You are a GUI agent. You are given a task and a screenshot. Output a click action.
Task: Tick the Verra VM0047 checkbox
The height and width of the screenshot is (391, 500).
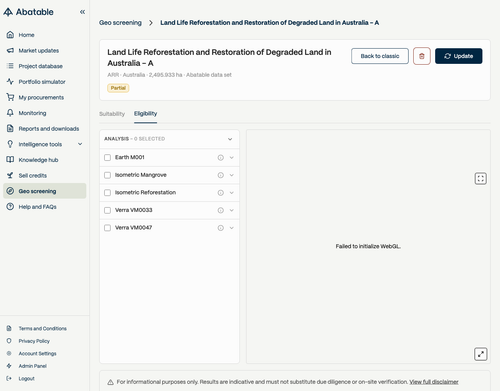[107, 228]
